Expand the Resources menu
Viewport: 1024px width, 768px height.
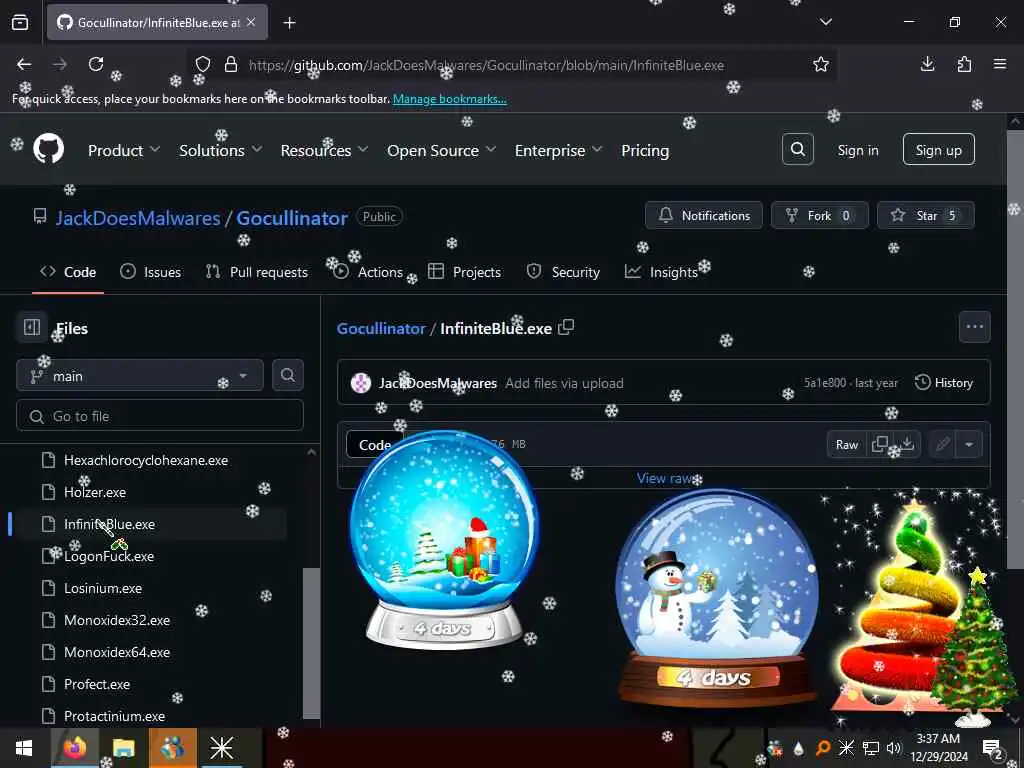pyautogui.click(x=325, y=150)
